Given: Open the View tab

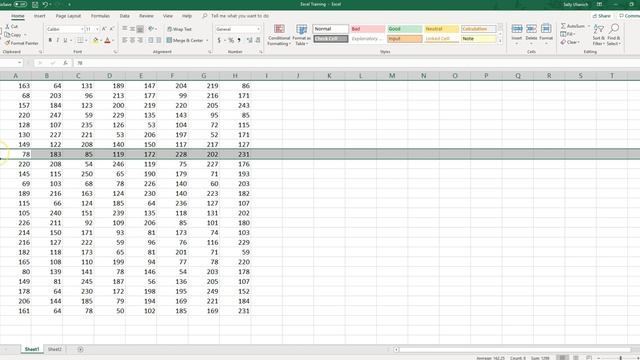Looking at the screenshot, I should (x=168, y=16).
